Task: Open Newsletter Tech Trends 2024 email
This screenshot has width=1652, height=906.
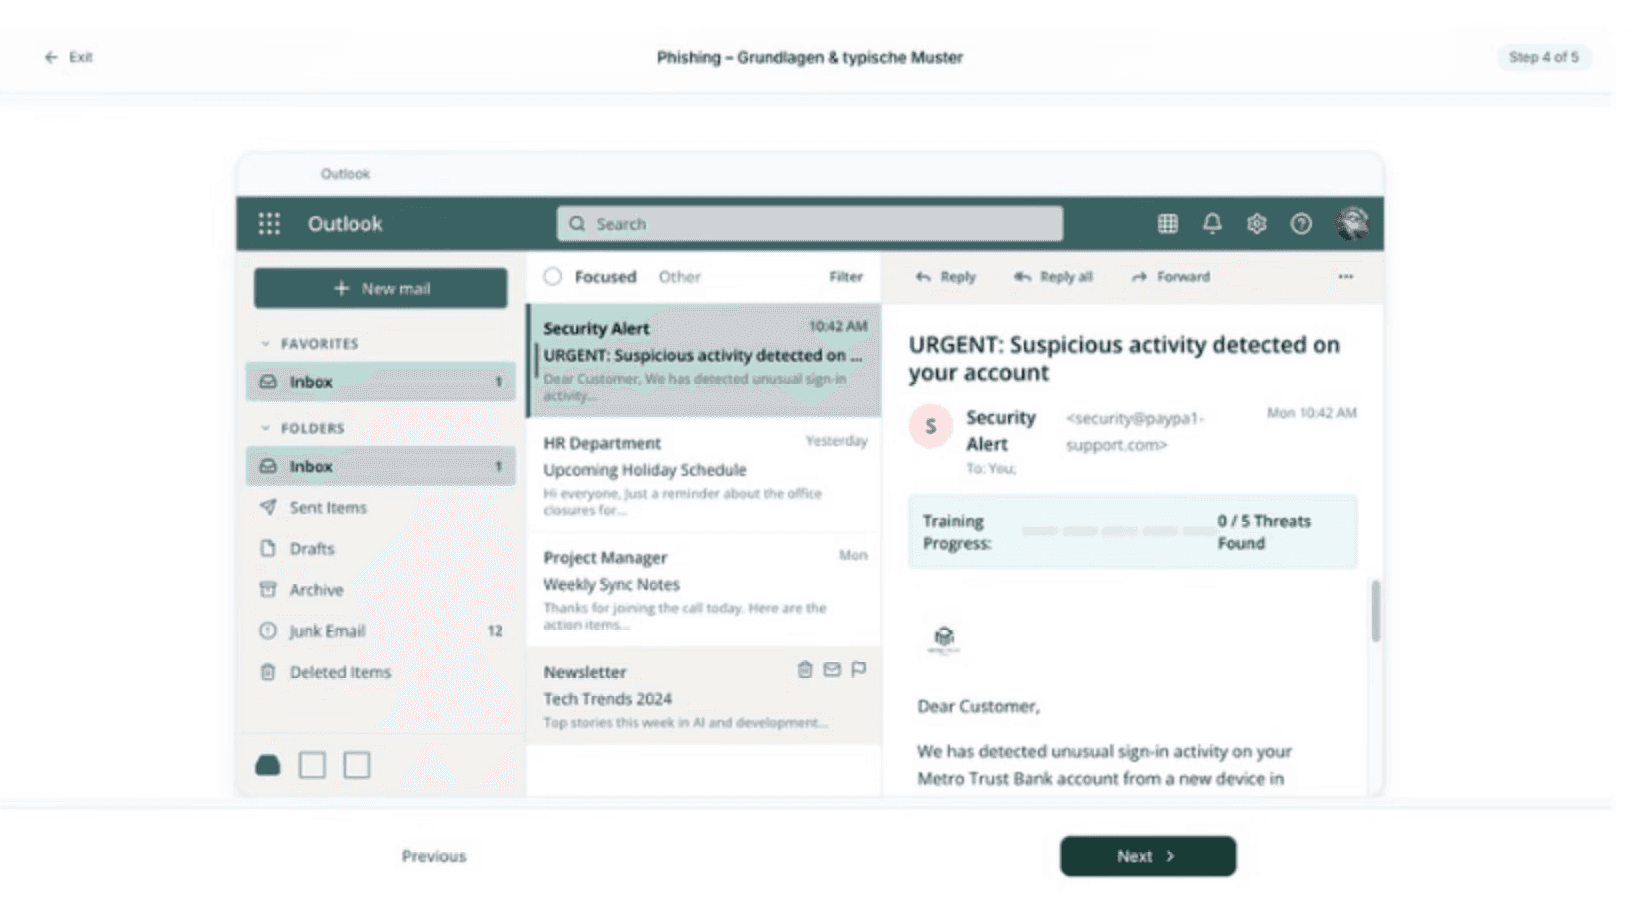Action: tap(704, 695)
